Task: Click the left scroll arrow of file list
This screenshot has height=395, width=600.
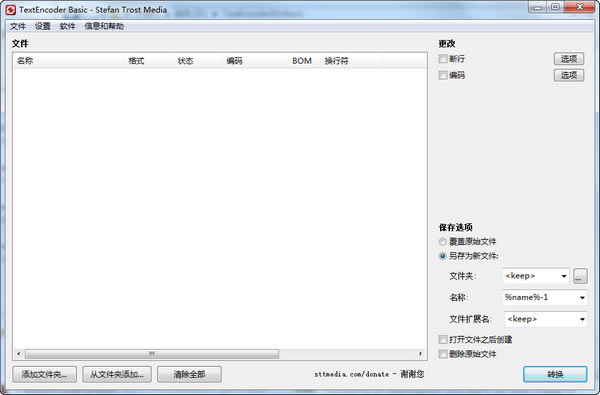Action: pos(19,354)
